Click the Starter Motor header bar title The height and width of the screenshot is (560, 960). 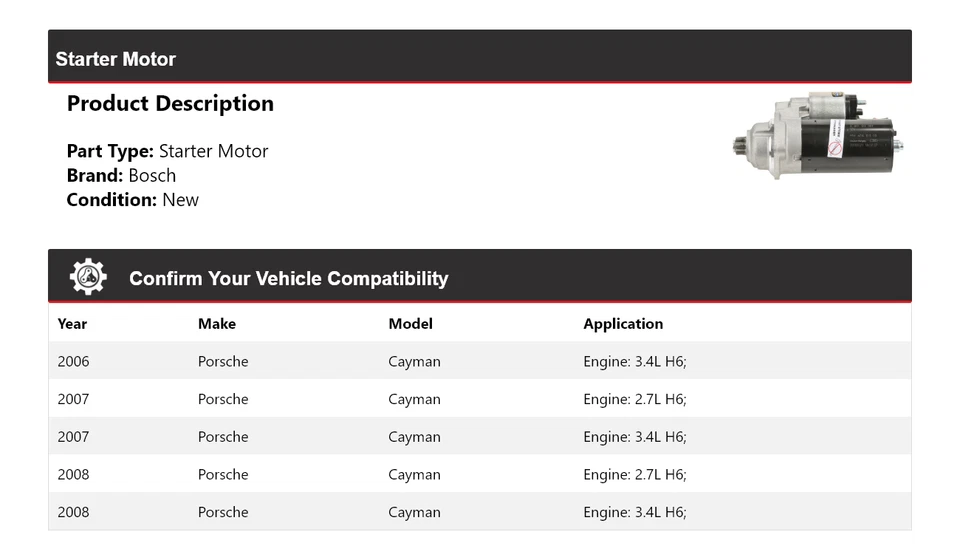pos(115,59)
